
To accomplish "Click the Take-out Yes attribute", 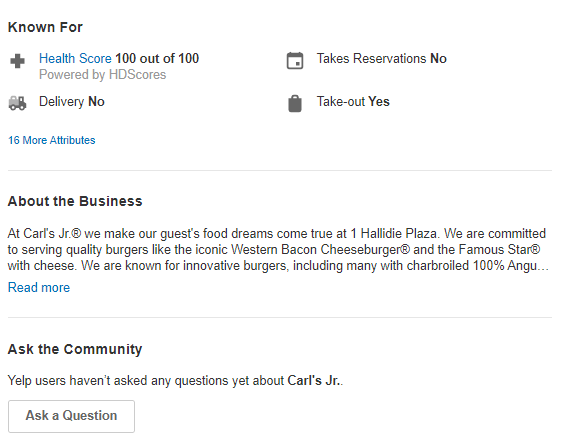I will [353, 101].
